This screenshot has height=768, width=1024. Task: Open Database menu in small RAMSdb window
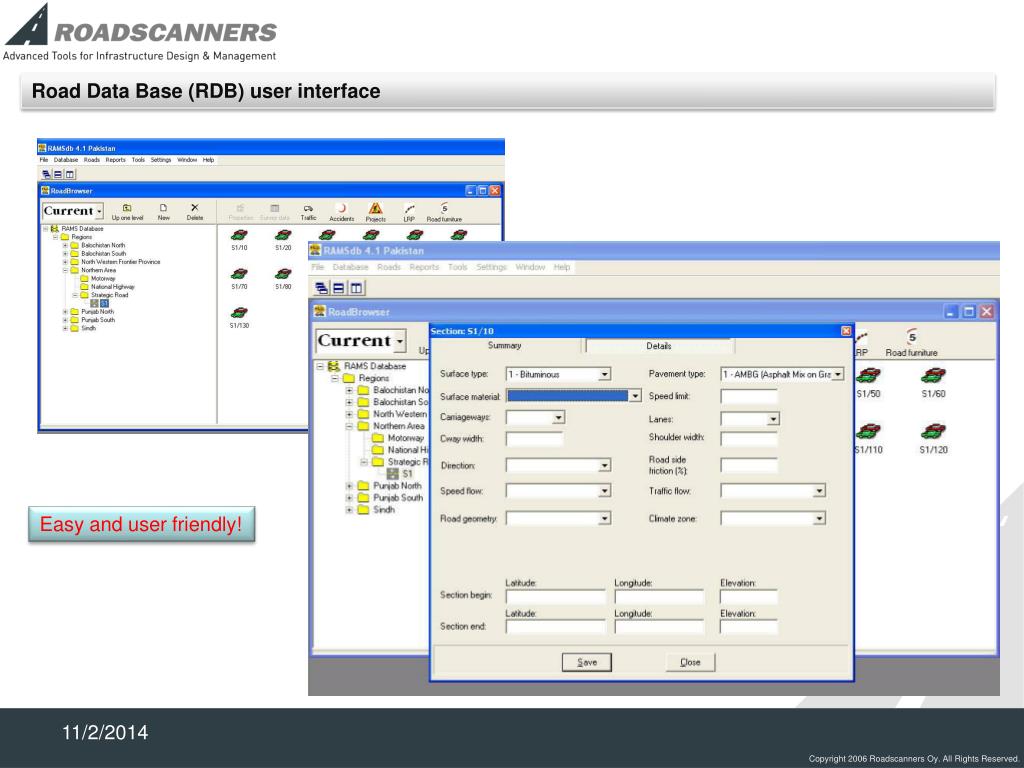66,160
